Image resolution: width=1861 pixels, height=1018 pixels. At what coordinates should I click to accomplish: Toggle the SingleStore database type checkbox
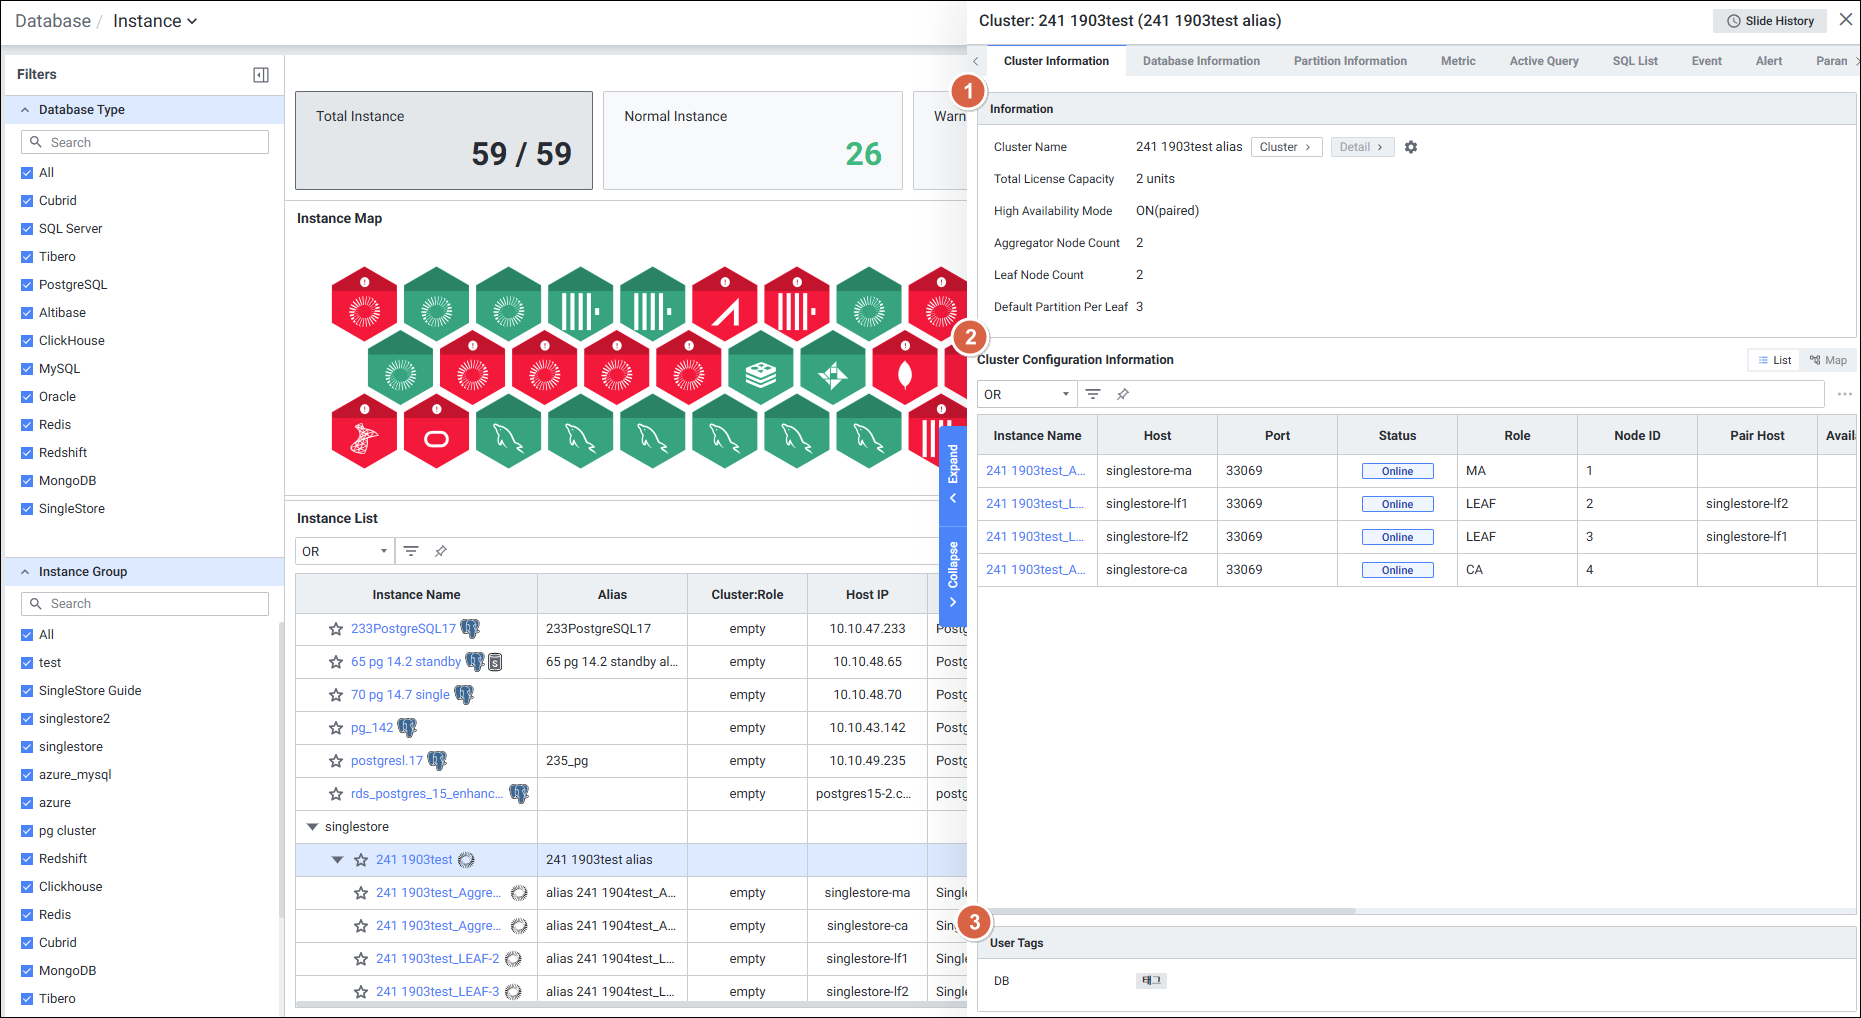point(27,509)
